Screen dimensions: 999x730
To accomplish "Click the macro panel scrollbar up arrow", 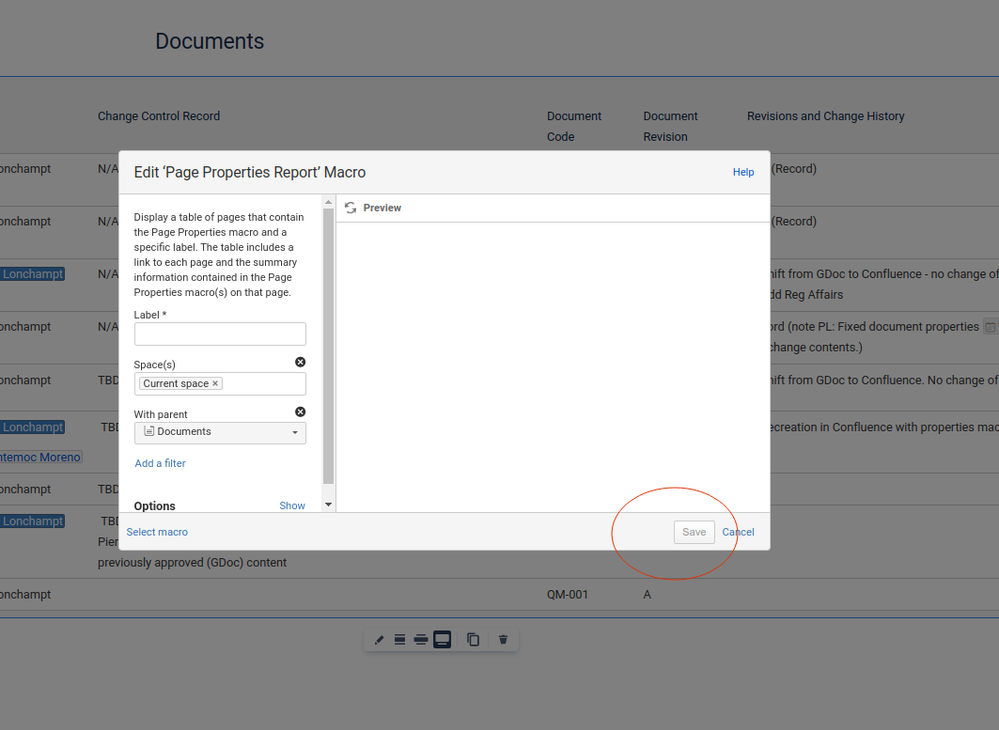I will [328, 203].
